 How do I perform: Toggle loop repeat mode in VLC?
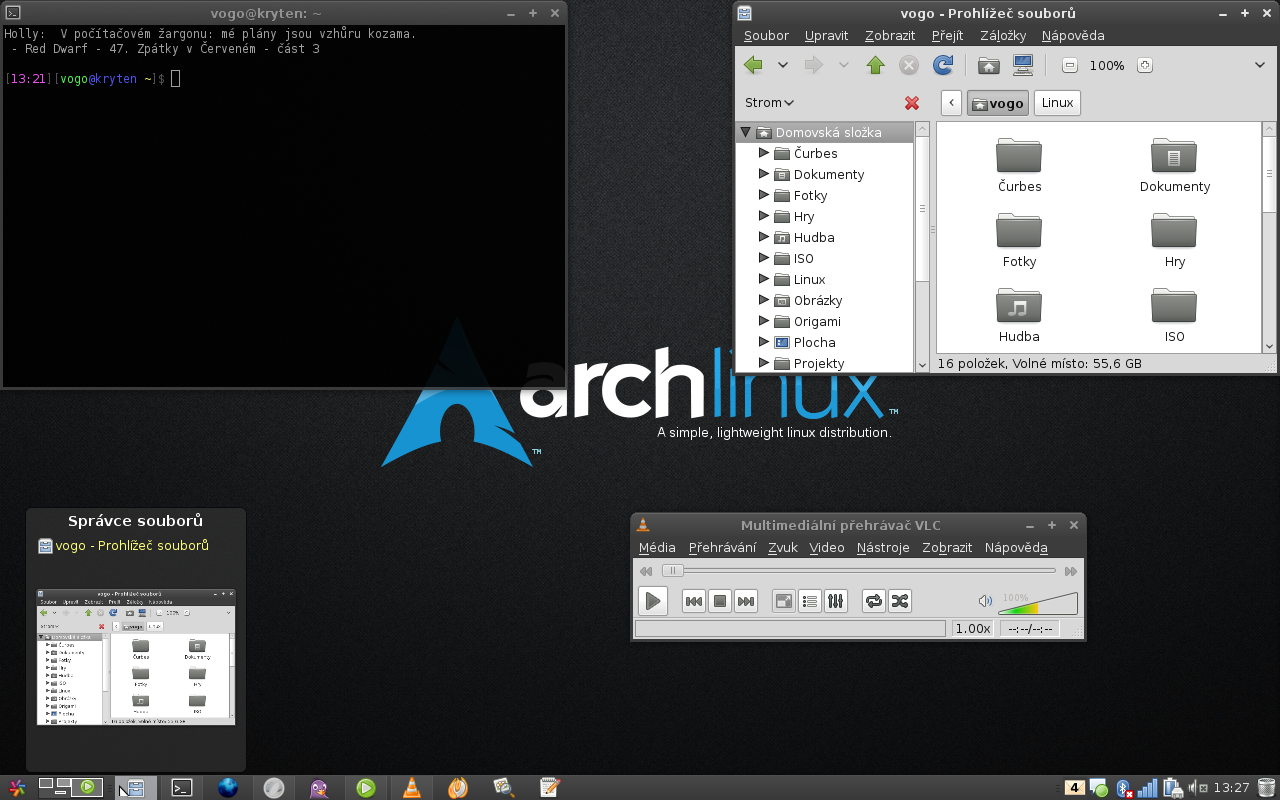coord(874,601)
